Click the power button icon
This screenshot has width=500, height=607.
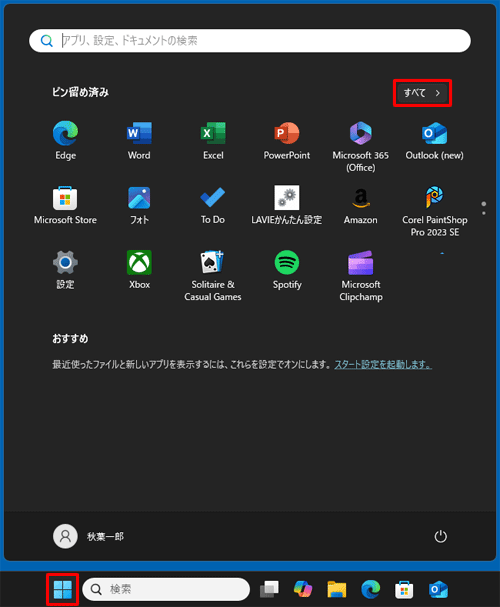click(x=440, y=537)
